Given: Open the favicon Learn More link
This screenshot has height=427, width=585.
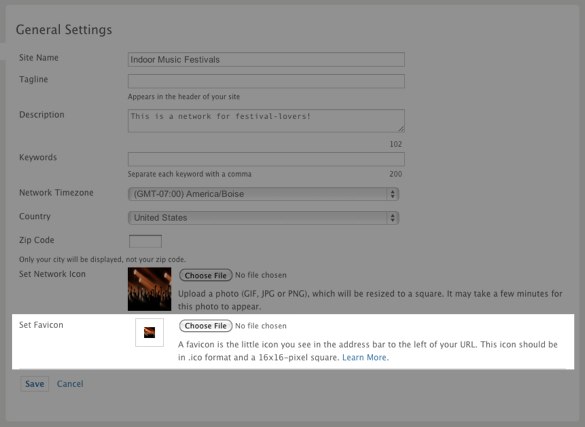Looking at the screenshot, I should tap(365, 357).
